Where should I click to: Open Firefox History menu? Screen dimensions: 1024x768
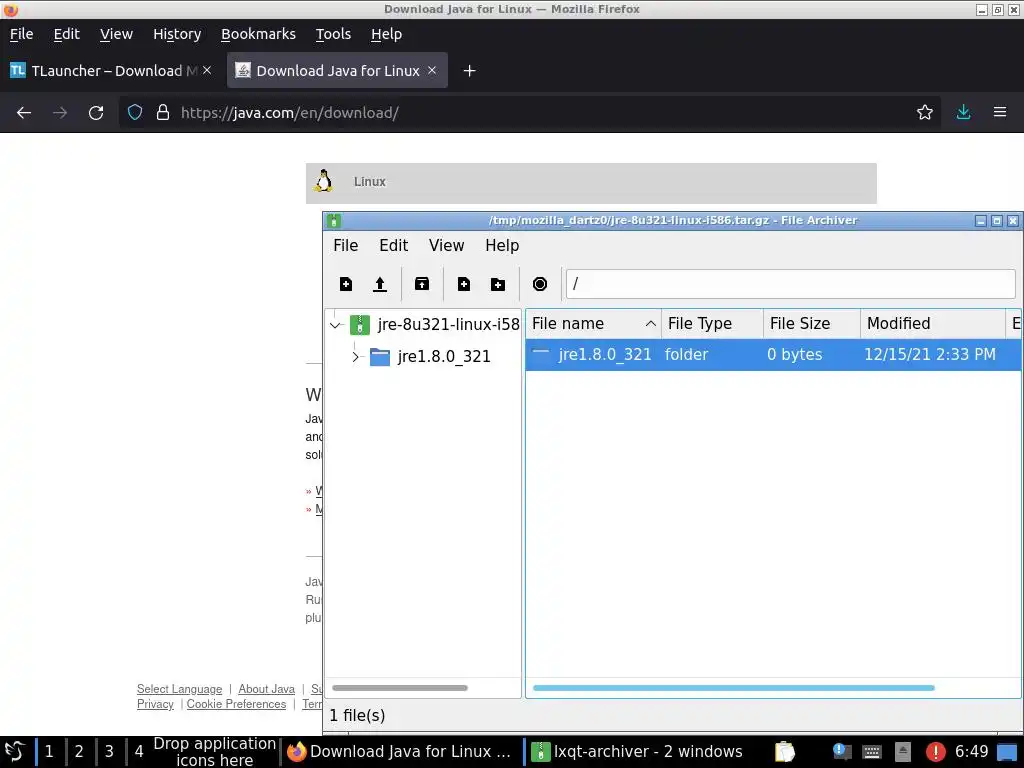177,34
